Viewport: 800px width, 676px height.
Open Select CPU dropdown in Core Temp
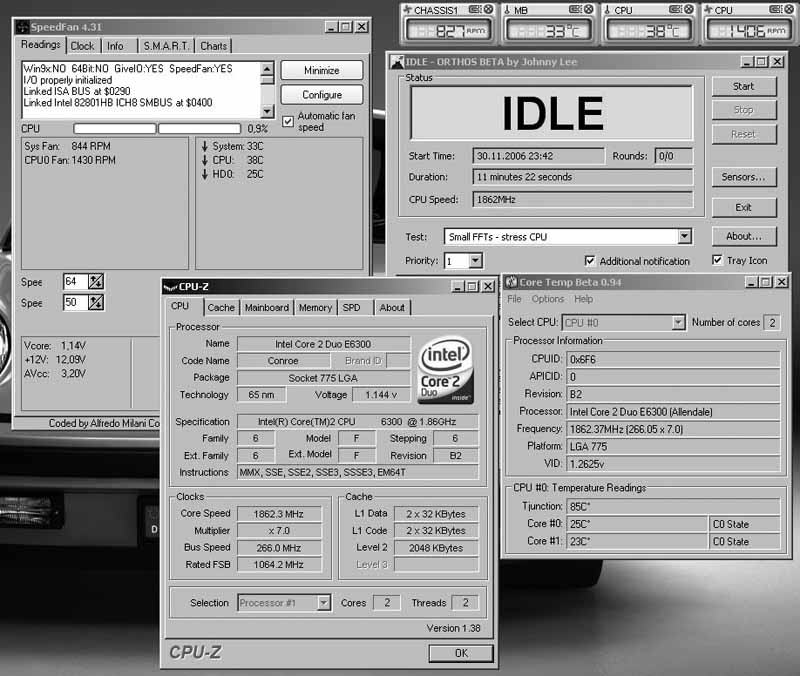678,322
